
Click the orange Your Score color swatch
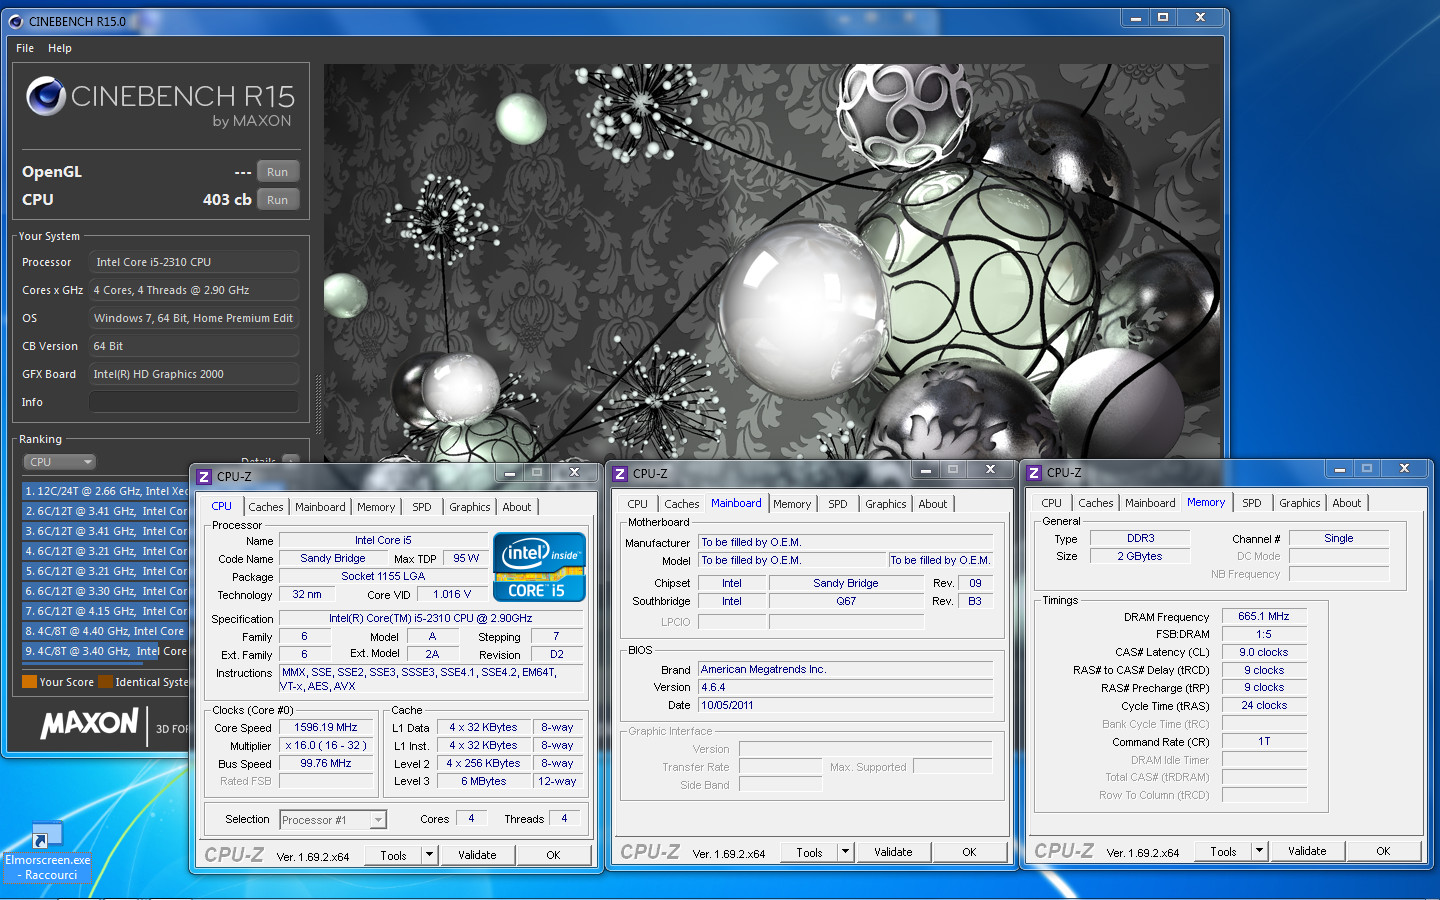click(30, 682)
